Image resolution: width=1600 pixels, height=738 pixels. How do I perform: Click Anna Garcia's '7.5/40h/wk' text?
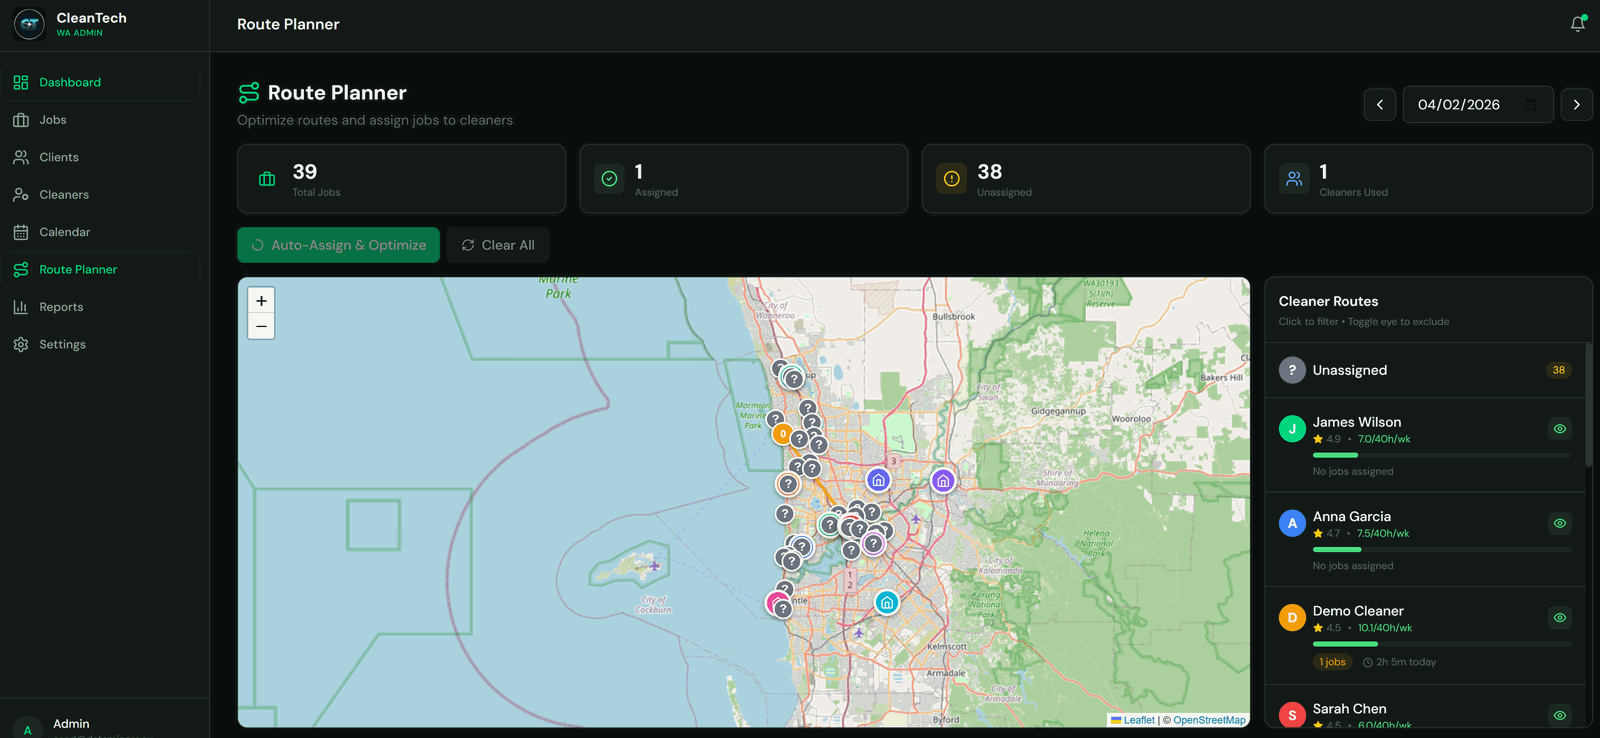pyautogui.click(x=1383, y=534)
